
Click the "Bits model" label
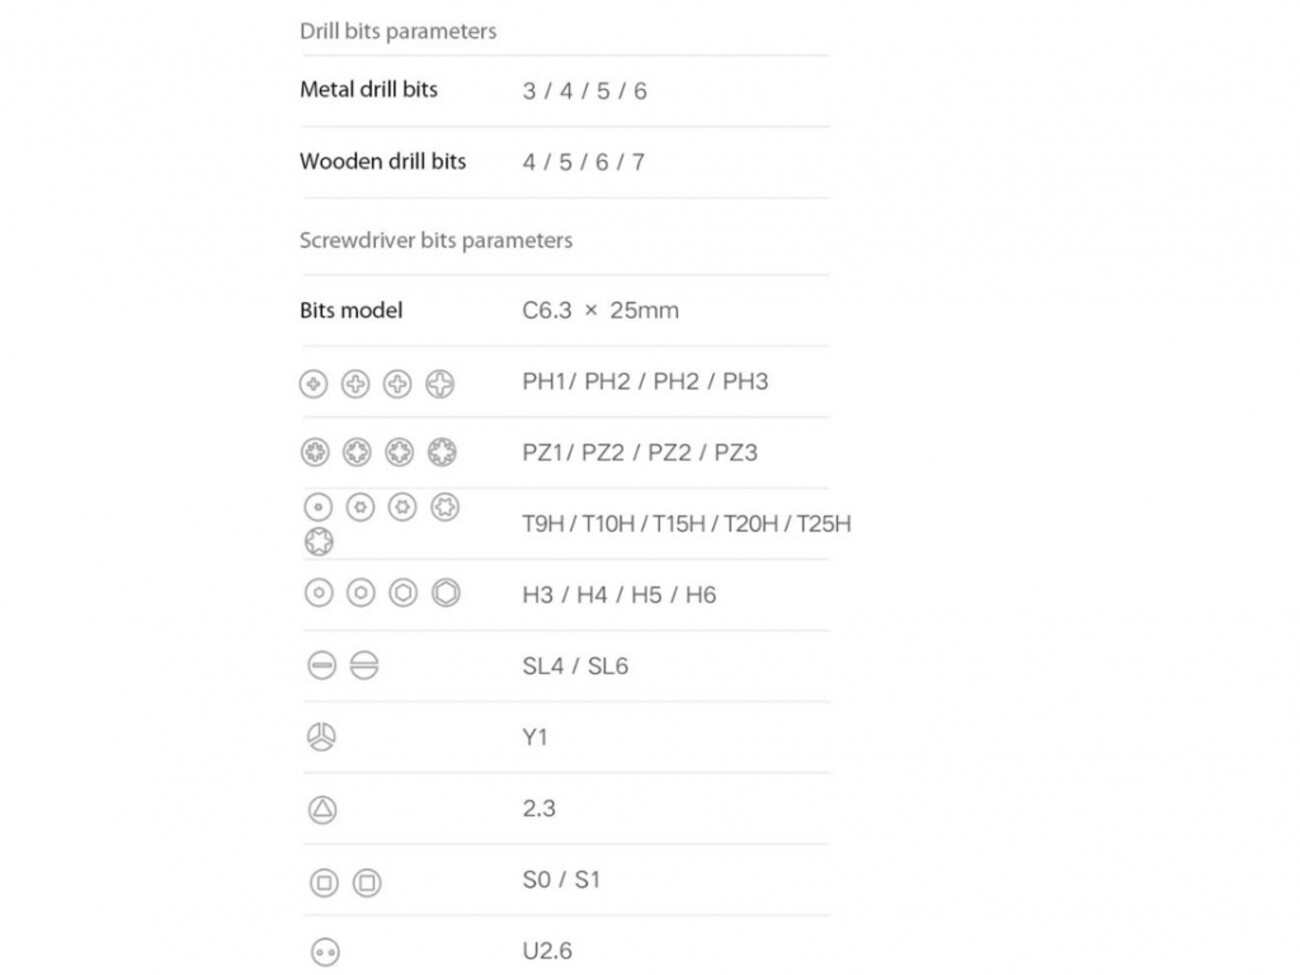351,311
